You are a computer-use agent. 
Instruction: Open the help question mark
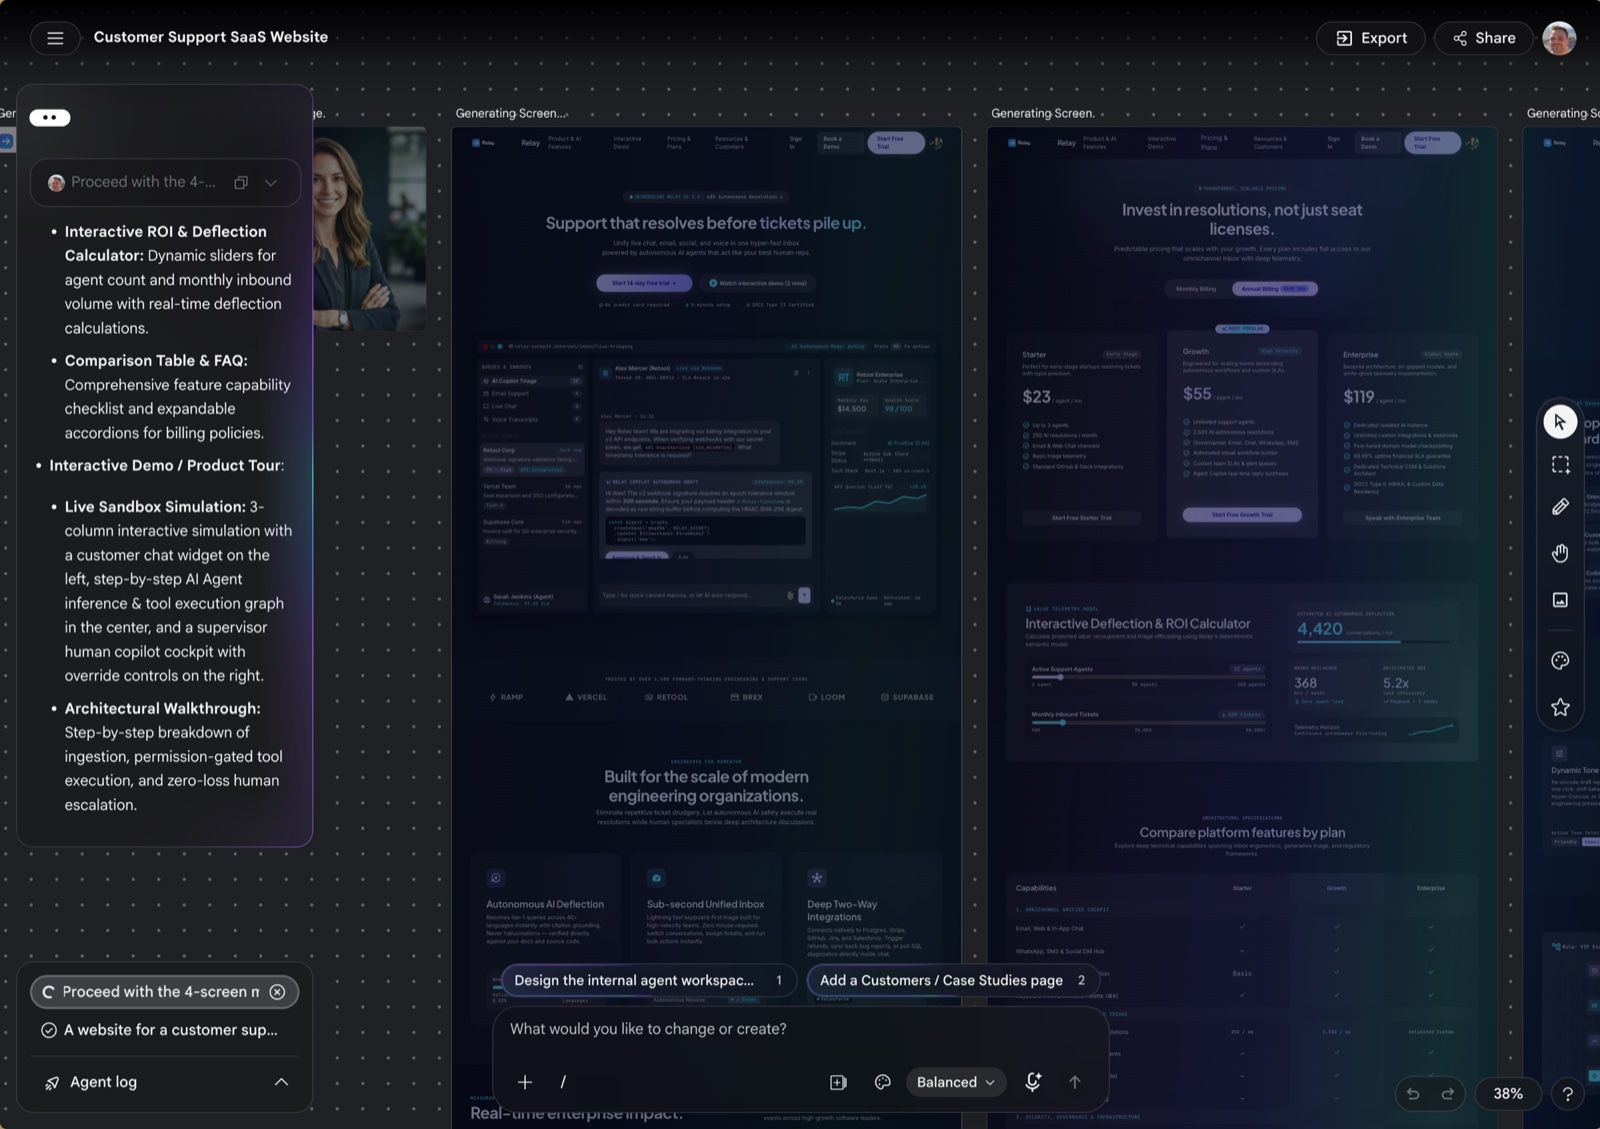coord(1568,1094)
